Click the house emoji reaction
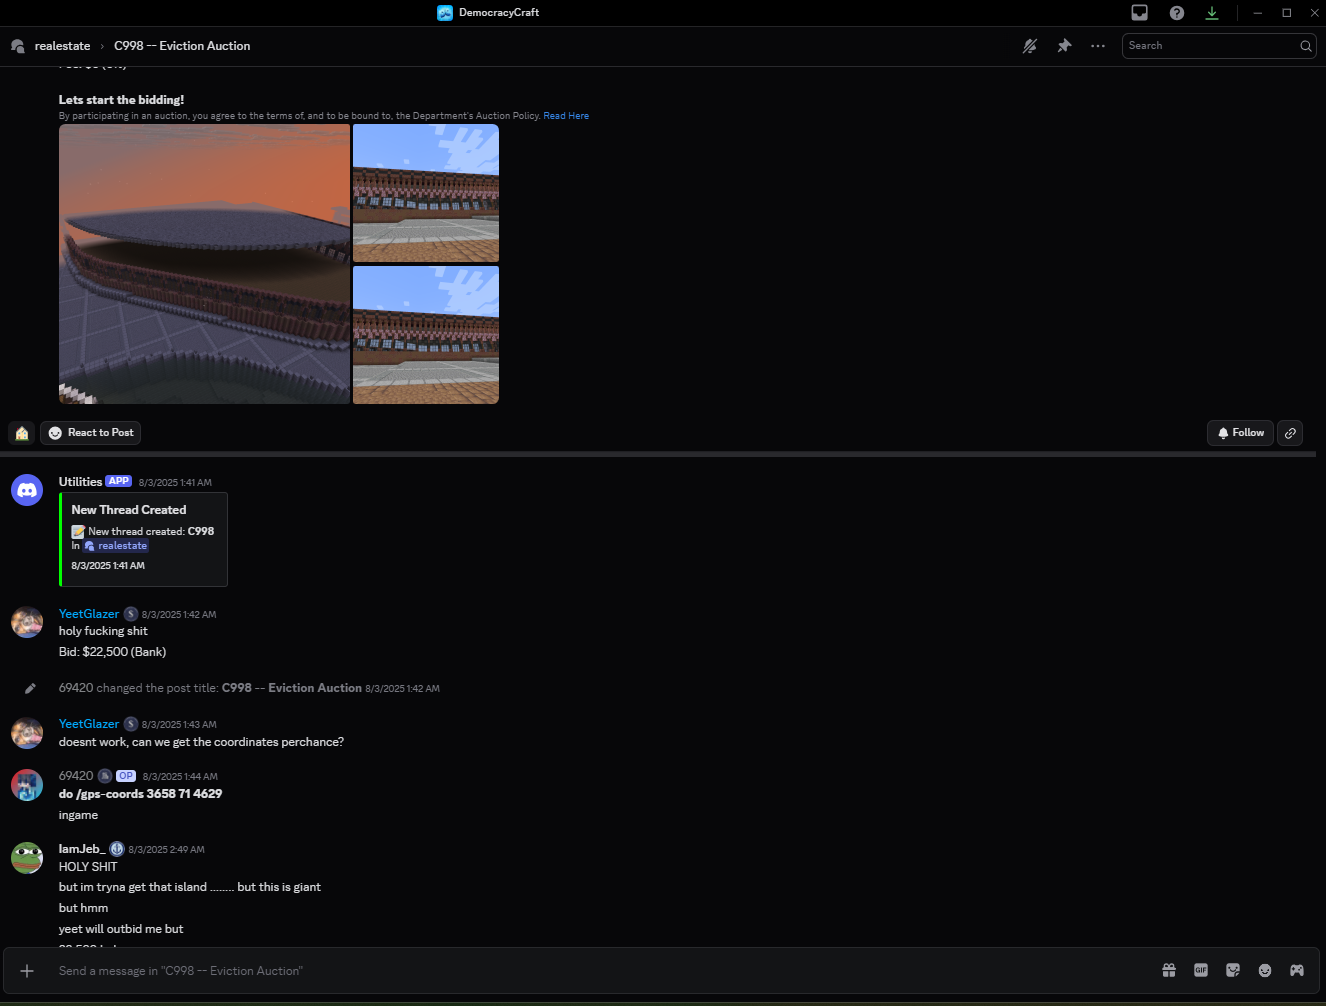Viewport: 1326px width, 1006px height. pyautogui.click(x=22, y=433)
